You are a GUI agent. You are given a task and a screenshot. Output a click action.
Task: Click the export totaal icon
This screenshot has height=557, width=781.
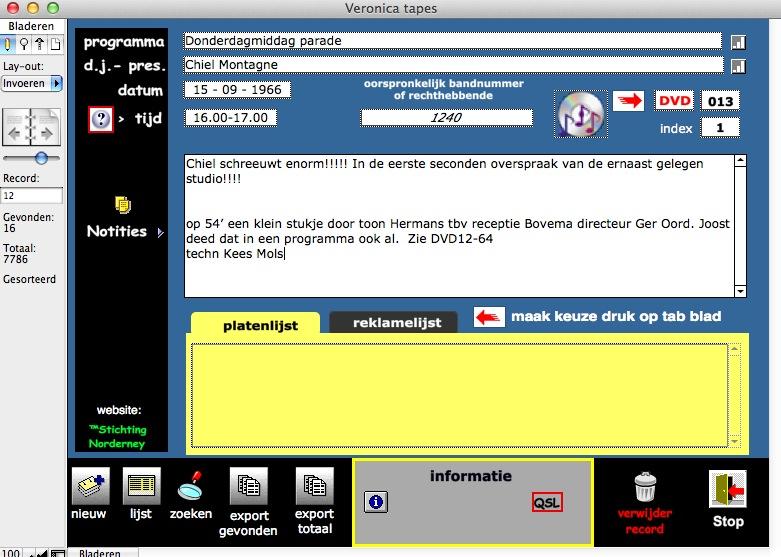click(x=314, y=487)
